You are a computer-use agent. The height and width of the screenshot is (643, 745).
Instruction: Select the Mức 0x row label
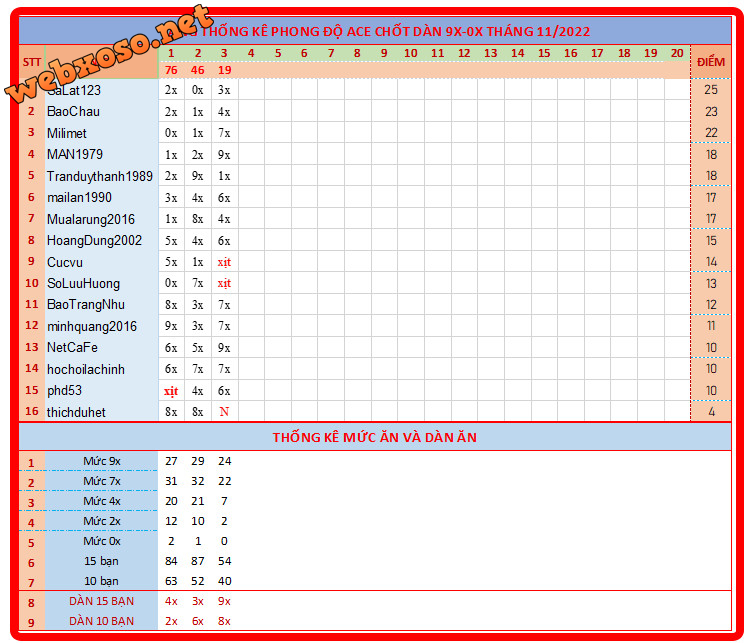pyautogui.click(x=102, y=541)
